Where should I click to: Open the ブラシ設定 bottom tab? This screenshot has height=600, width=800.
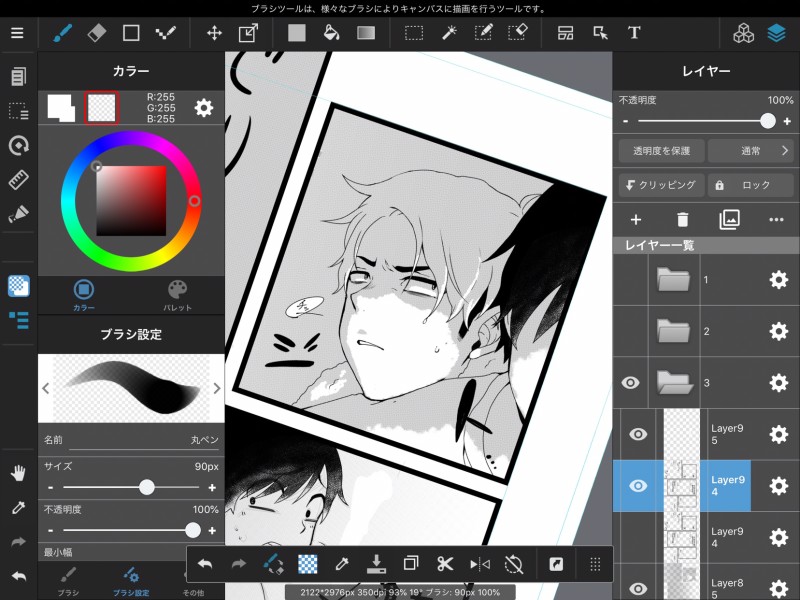(131, 582)
